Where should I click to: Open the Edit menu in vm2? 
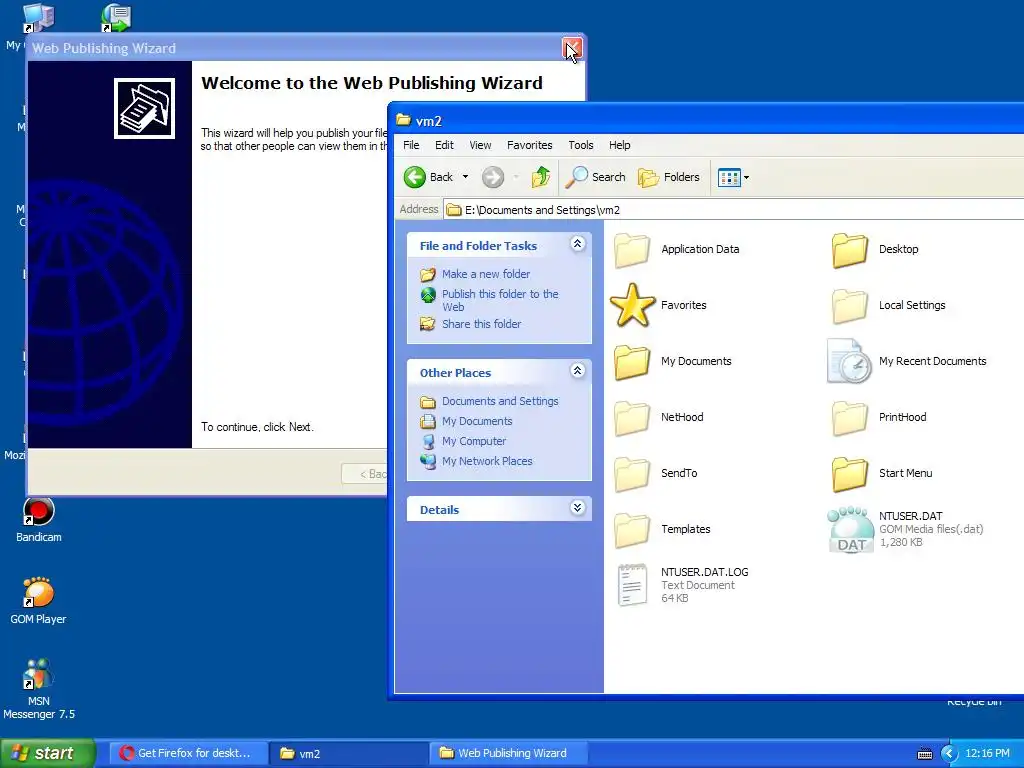444,145
